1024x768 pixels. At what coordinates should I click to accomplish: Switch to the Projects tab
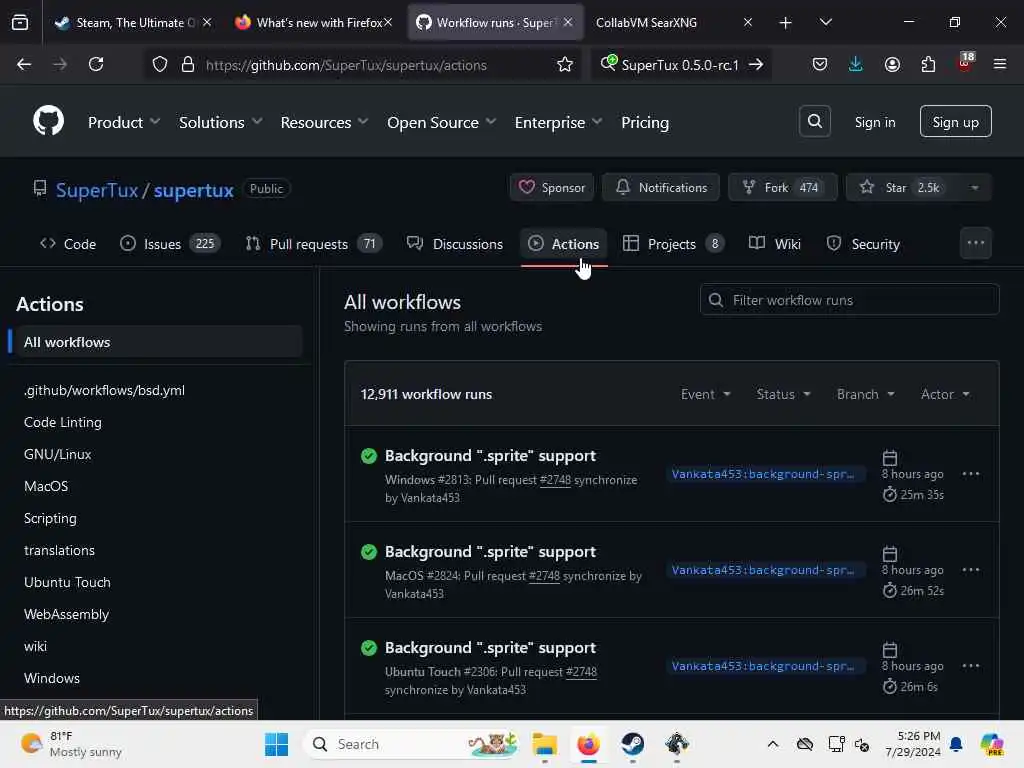click(x=673, y=244)
